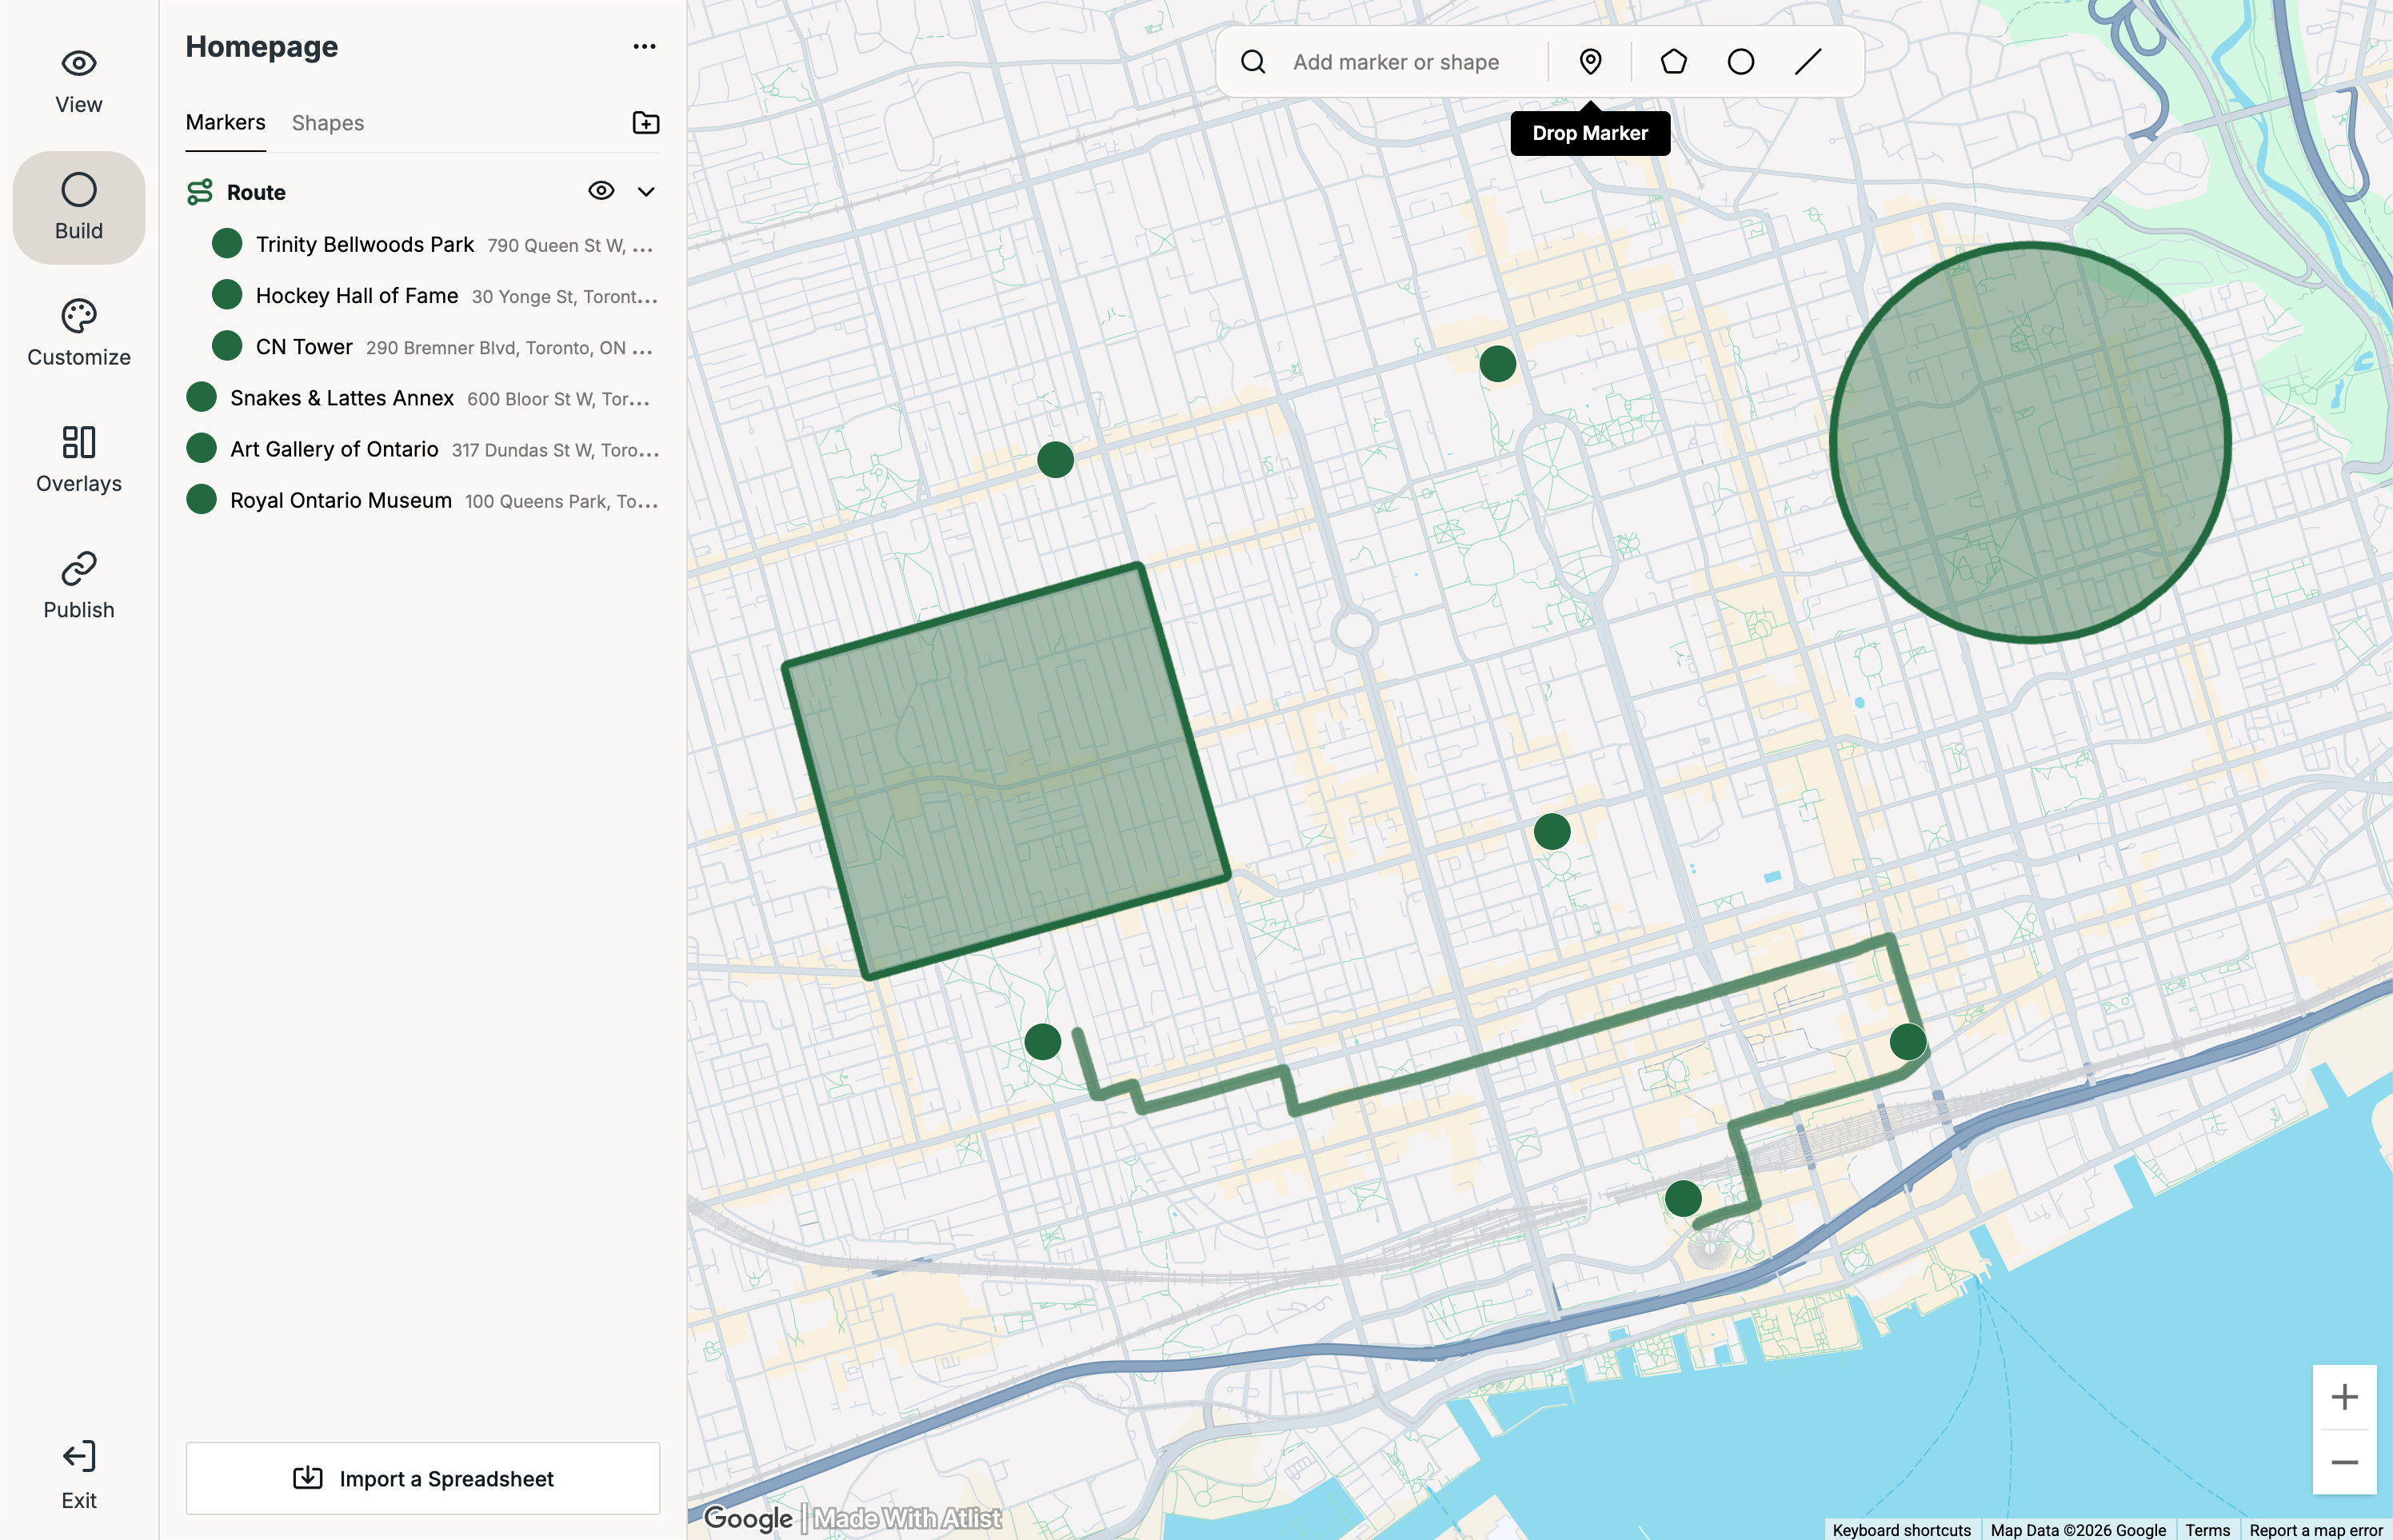Viewport: 2393px width, 1540px height.
Task: Click Import a Spreadsheet button
Action: pos(423,1478)
